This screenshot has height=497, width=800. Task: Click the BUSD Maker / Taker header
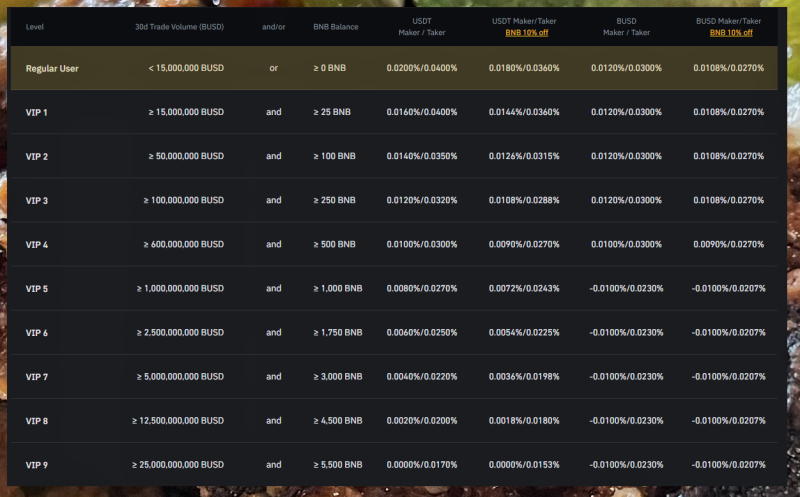point(627,27)
